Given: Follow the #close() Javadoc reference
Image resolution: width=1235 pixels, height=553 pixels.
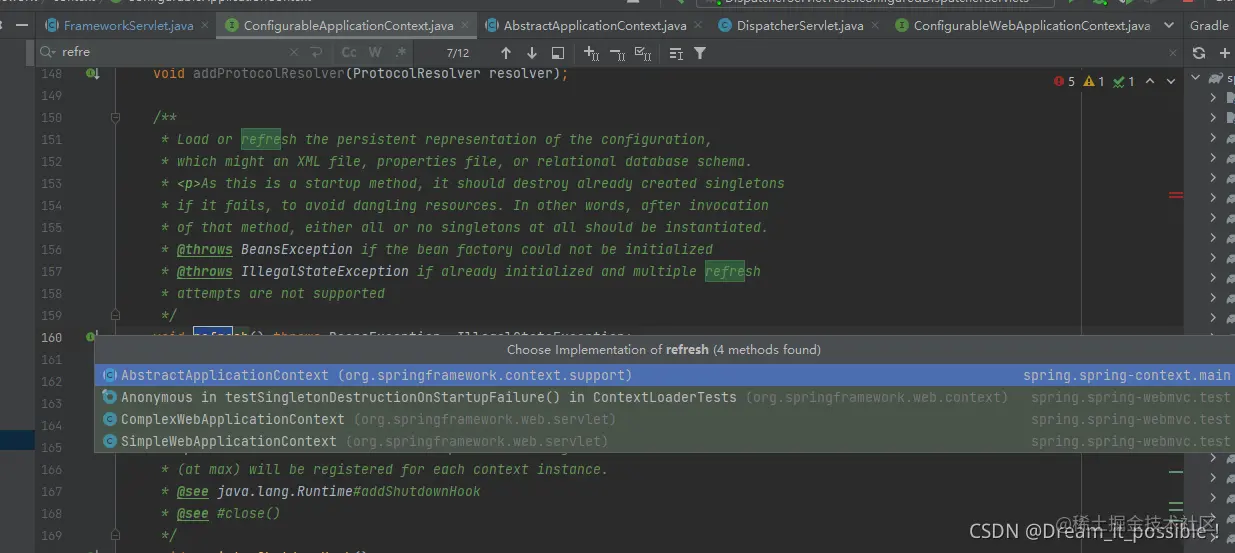Looking at the screenshot, I should [x=249, y=514].
